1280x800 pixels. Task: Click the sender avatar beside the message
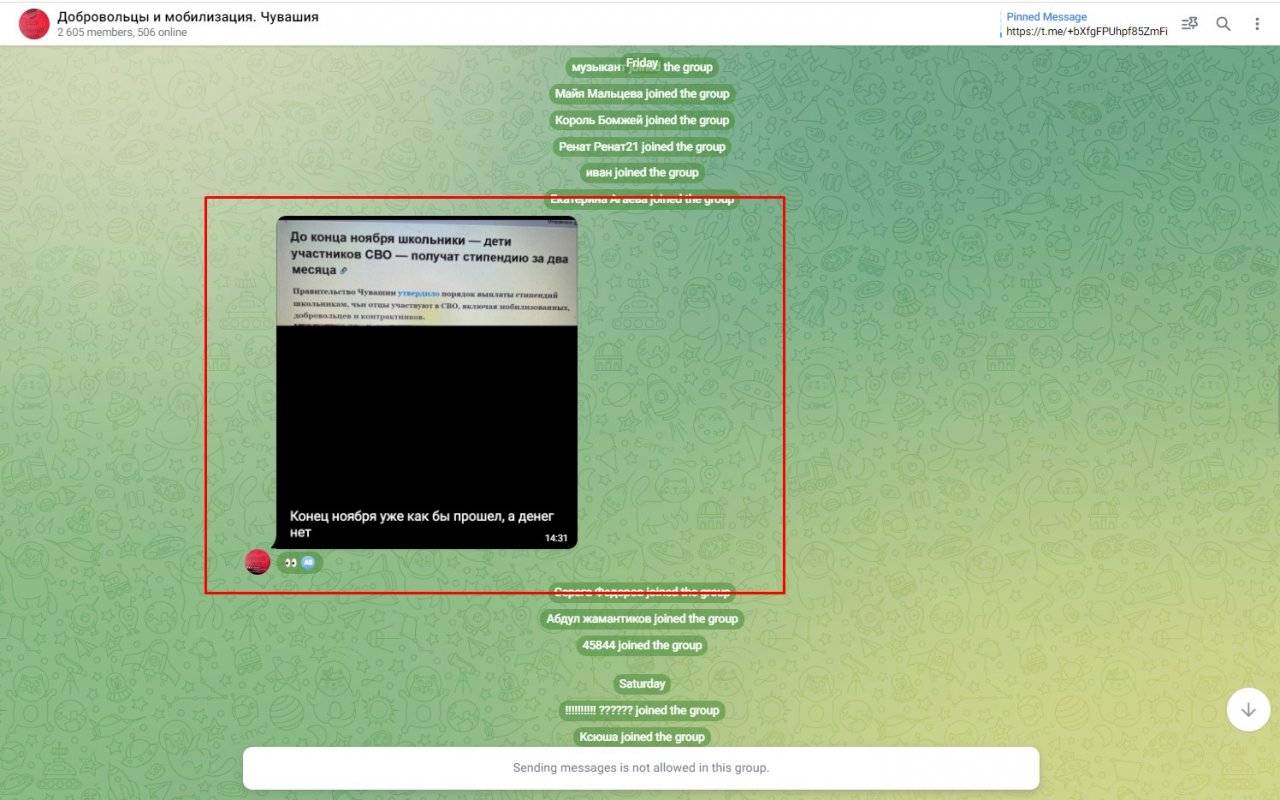point(258,562)
